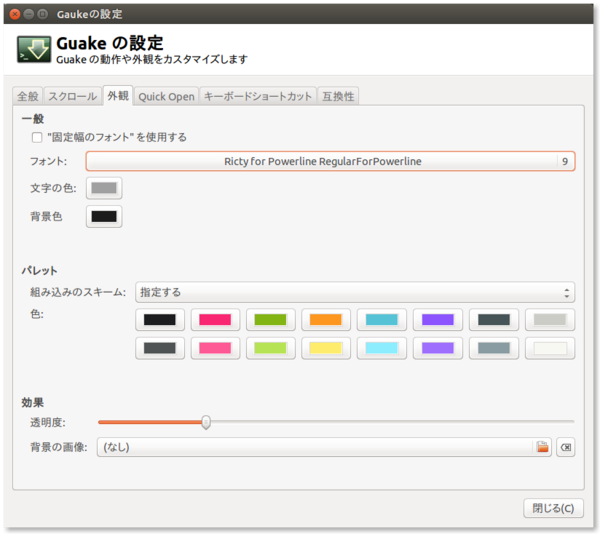
Task: Click the Guake terminal logo icon
Action: point(34,49)
